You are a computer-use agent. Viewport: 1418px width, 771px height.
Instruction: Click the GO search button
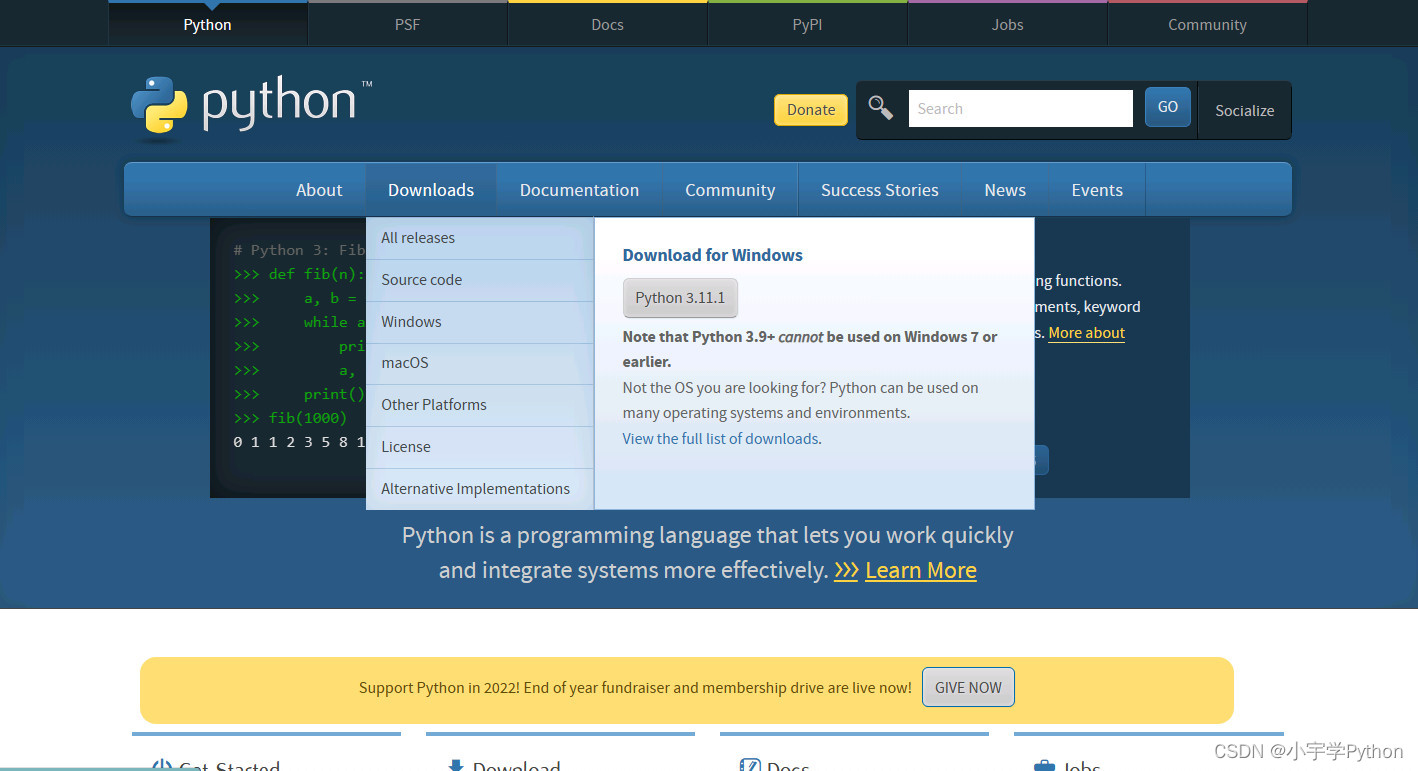(1168, 107)
